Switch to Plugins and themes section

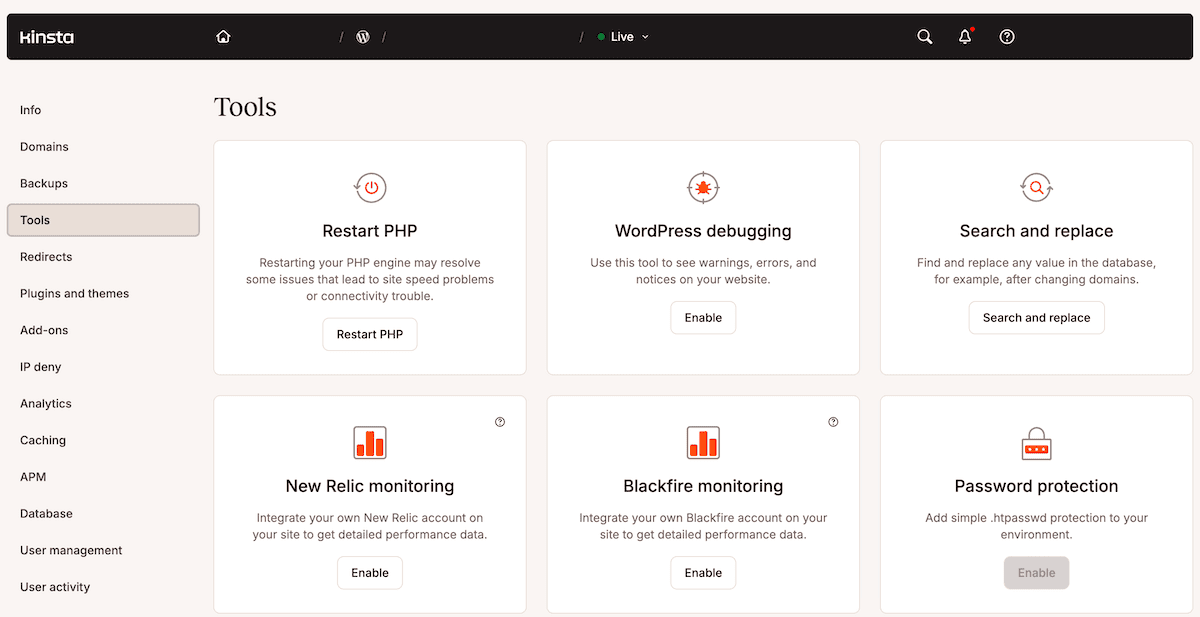coord(74,293)
